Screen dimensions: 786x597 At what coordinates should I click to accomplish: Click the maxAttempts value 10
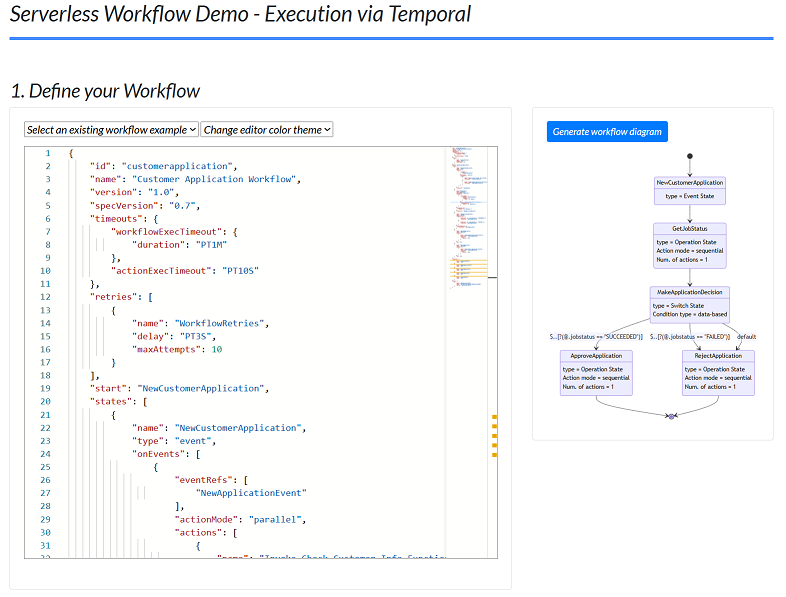tap(216, 349)
